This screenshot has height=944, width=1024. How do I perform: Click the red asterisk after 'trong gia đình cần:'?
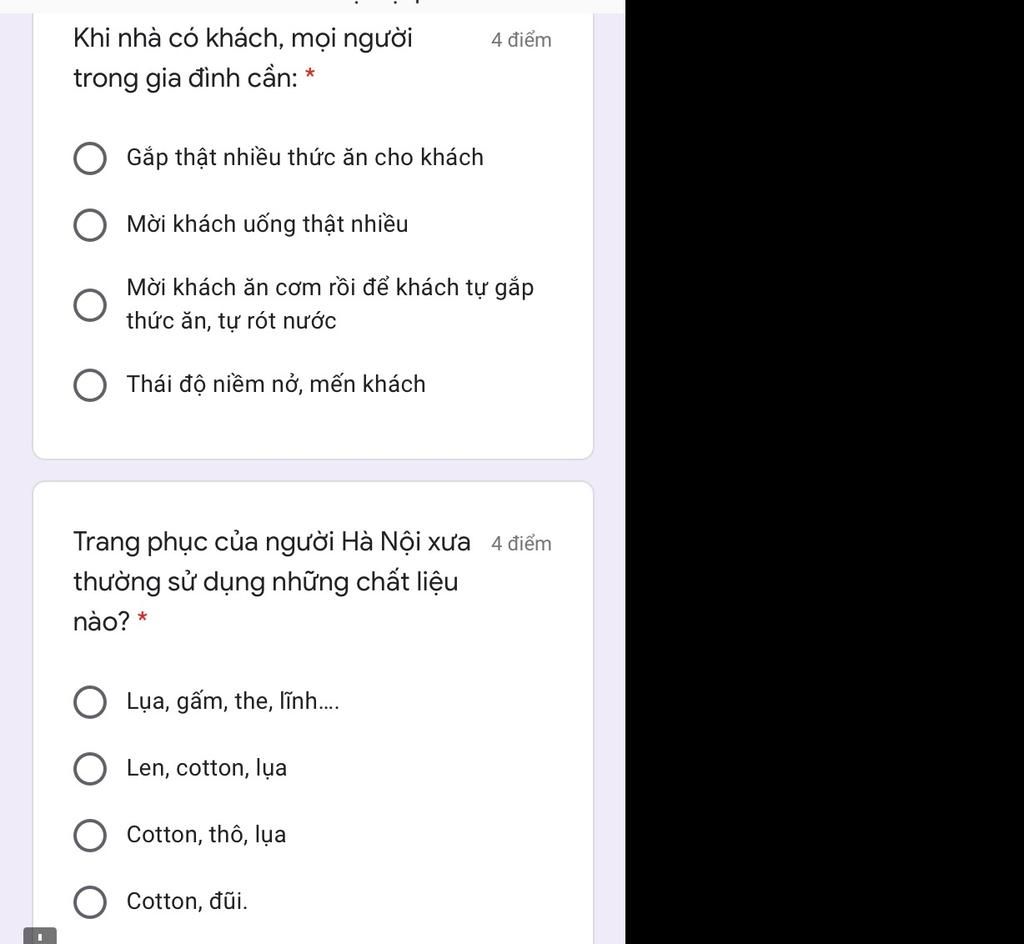(310, 74)
